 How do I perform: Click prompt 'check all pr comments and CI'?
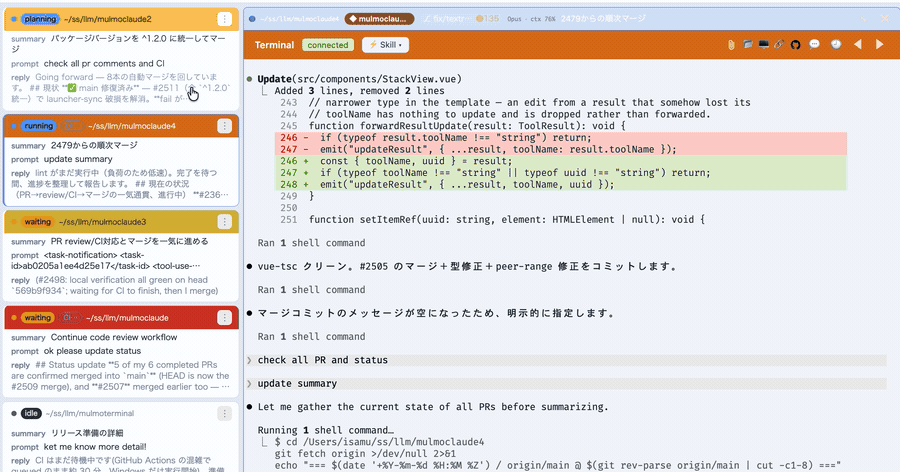(104, 64)
